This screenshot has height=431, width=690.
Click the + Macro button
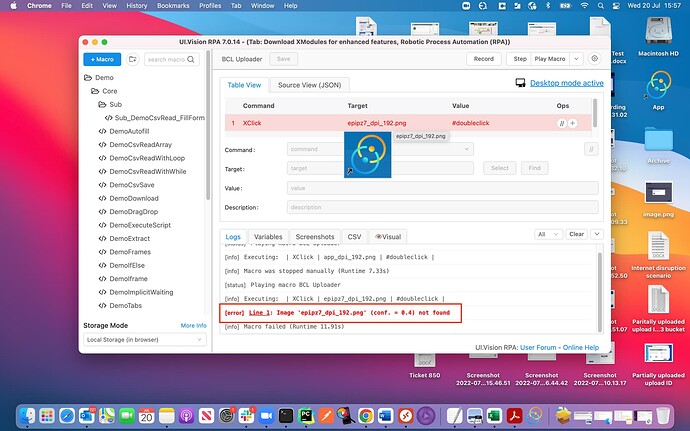click(x=102, y=59)
